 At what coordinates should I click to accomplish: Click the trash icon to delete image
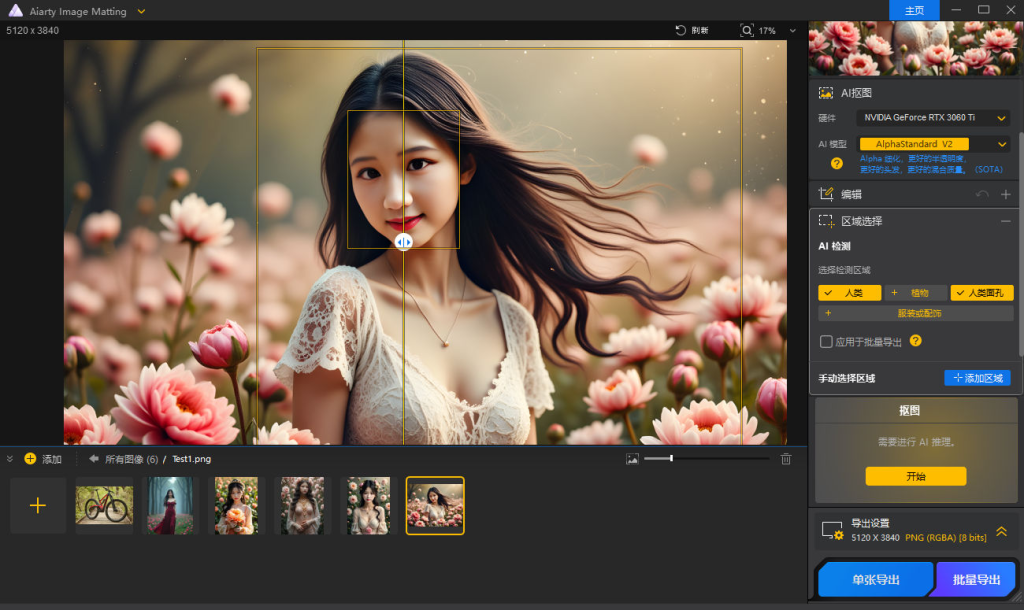click(x=786, y=459)
